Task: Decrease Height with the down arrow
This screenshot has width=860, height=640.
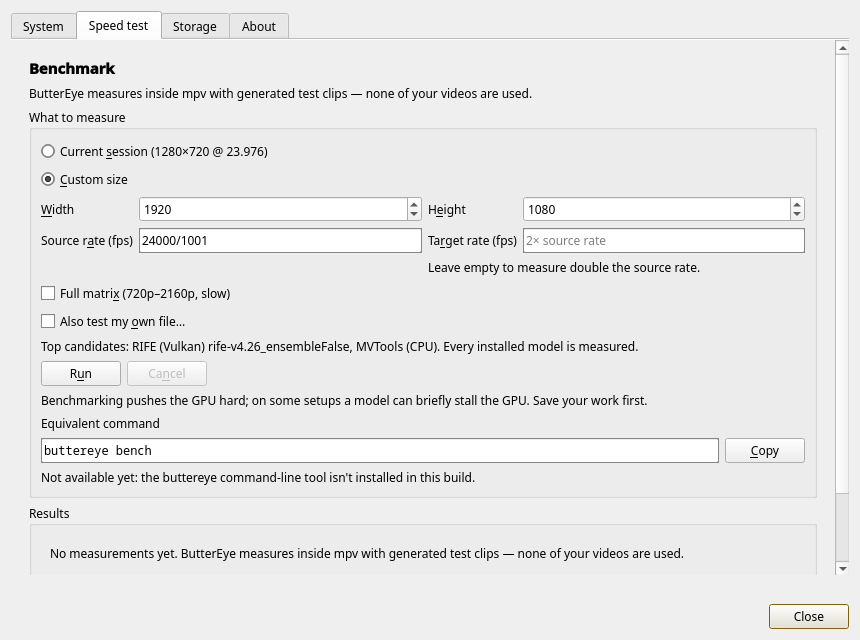Action: click(797, 214)
